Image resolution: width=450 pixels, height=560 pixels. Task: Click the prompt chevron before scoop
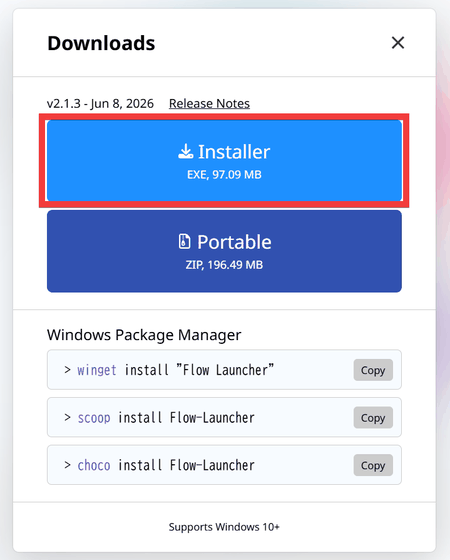coord(67,417)
